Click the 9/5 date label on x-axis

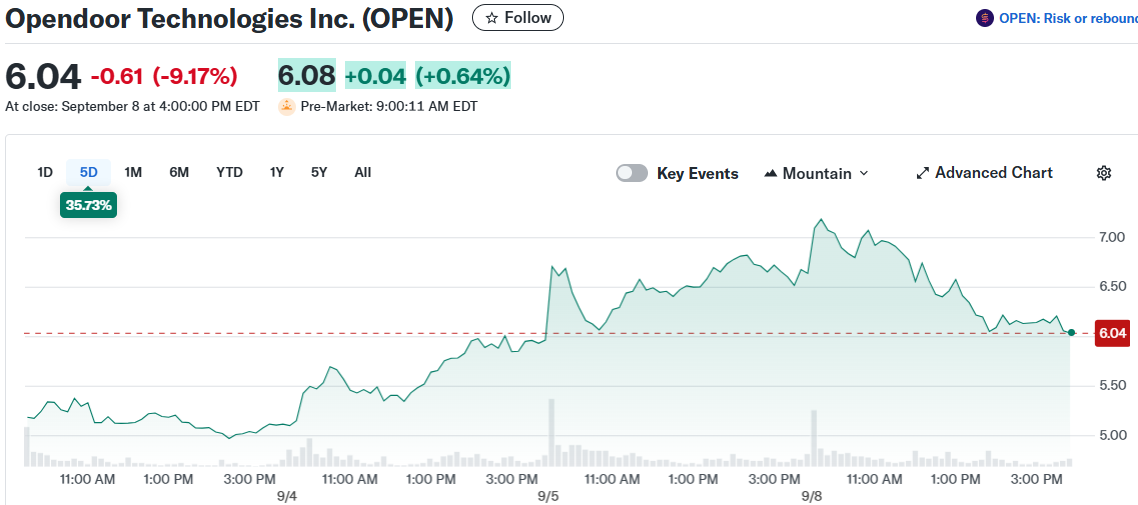tap(548, 496)
